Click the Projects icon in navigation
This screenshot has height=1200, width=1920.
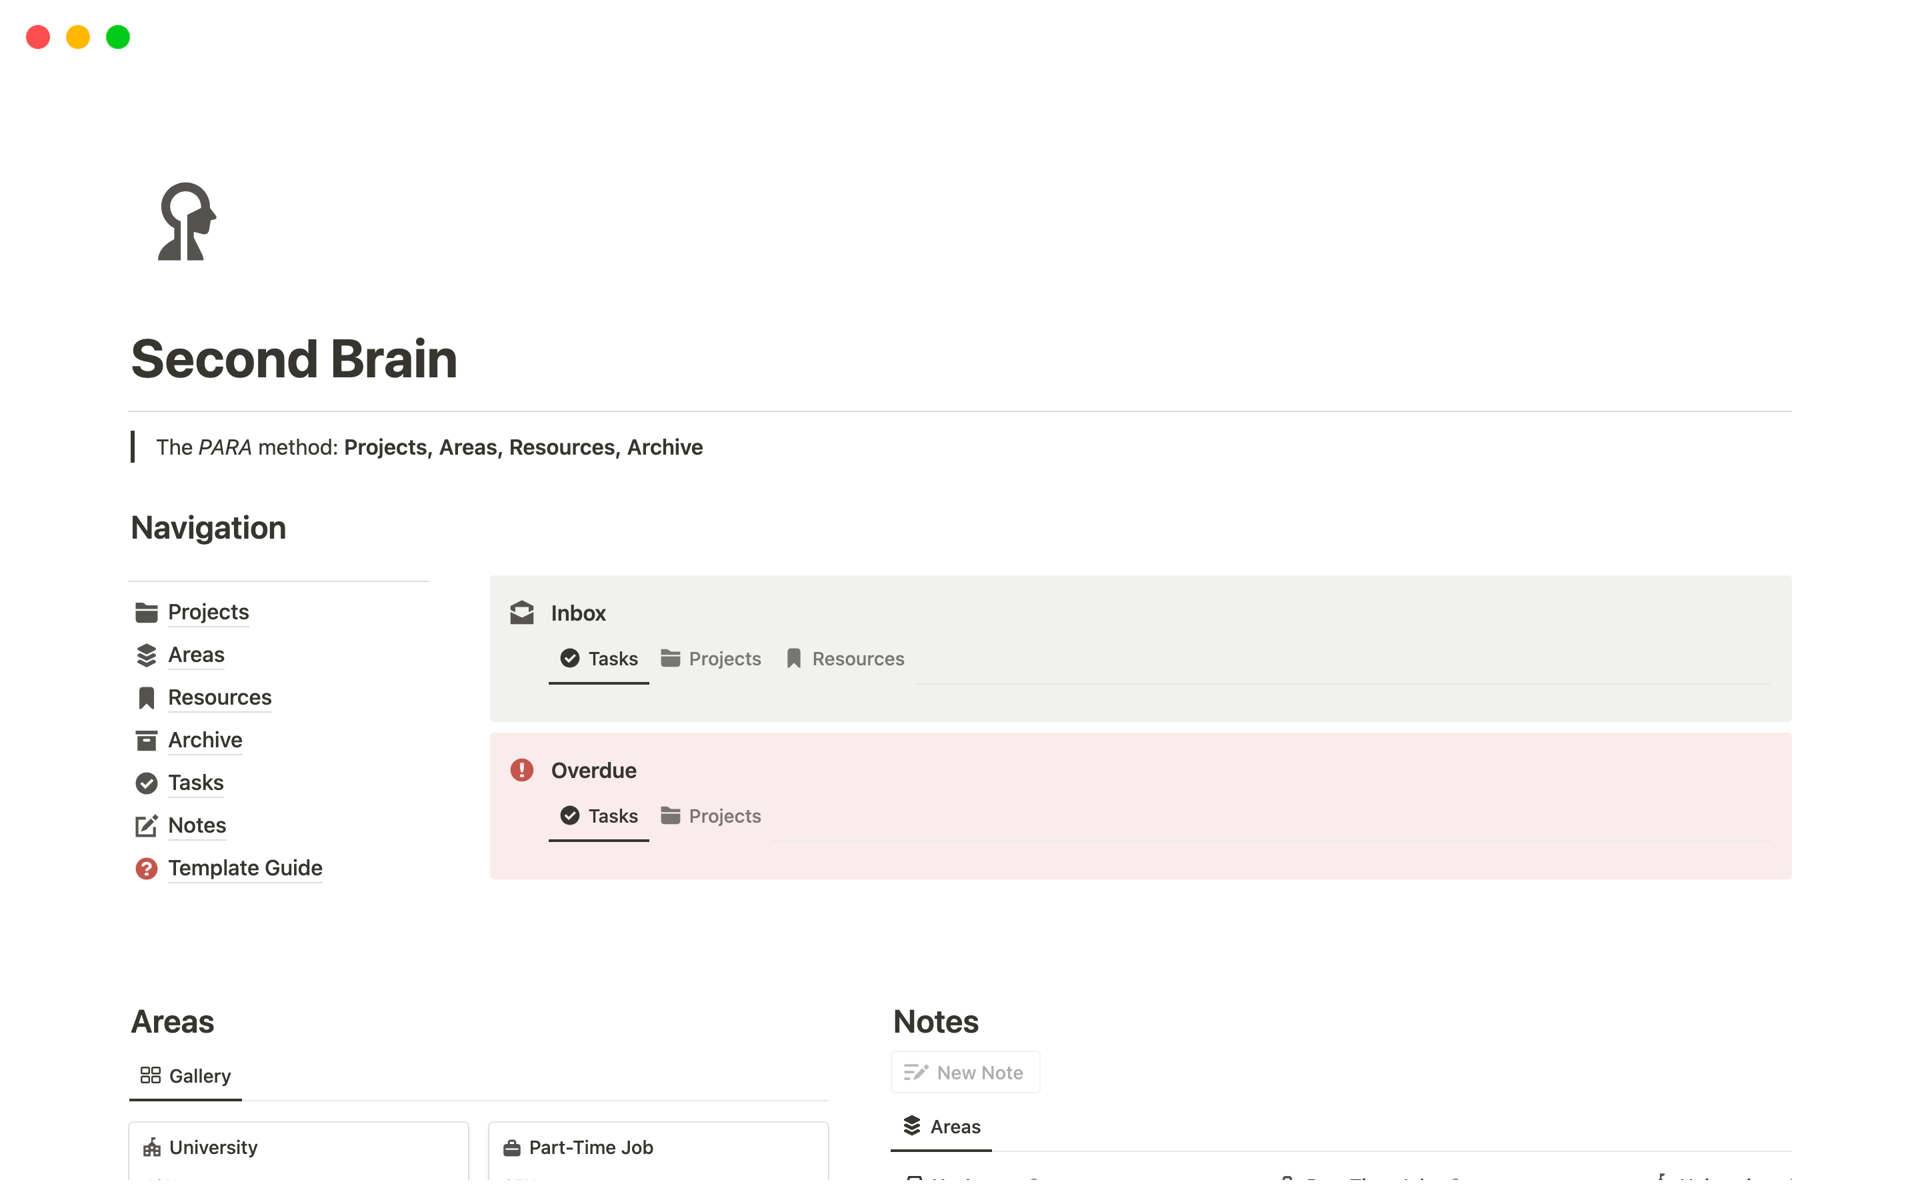point(147,611)
